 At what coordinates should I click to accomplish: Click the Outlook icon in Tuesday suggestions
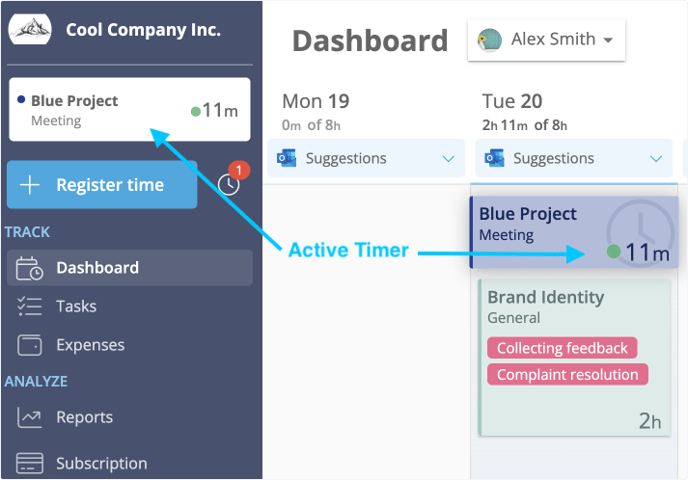point(495,159)
